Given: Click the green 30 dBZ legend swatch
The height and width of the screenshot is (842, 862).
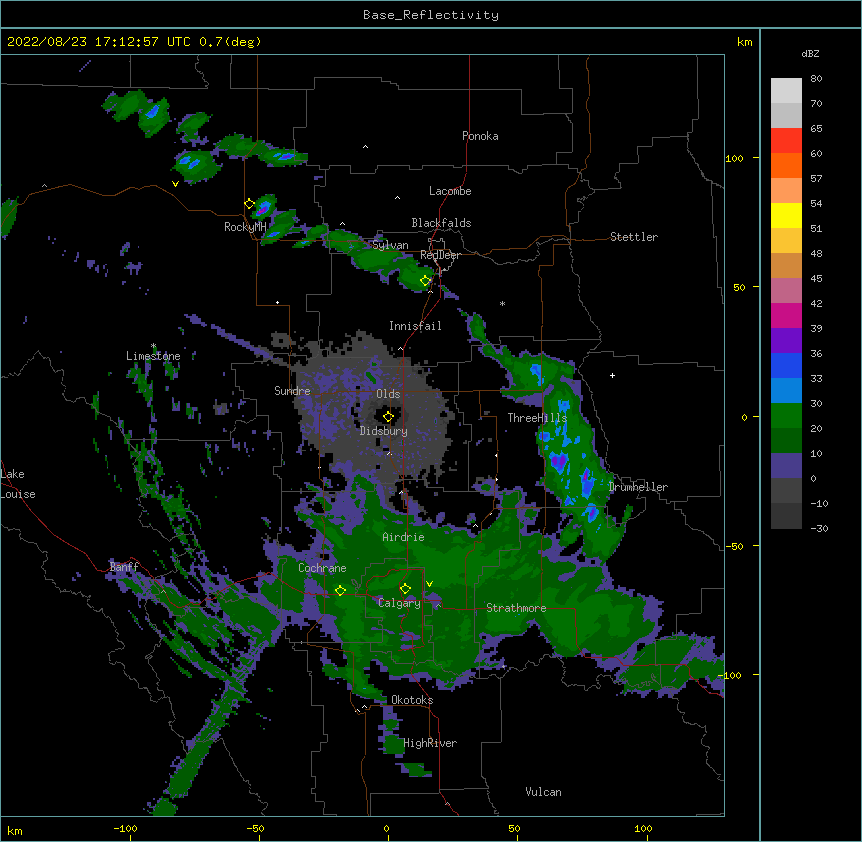Looking at the screenshot, I should (786, 416).
